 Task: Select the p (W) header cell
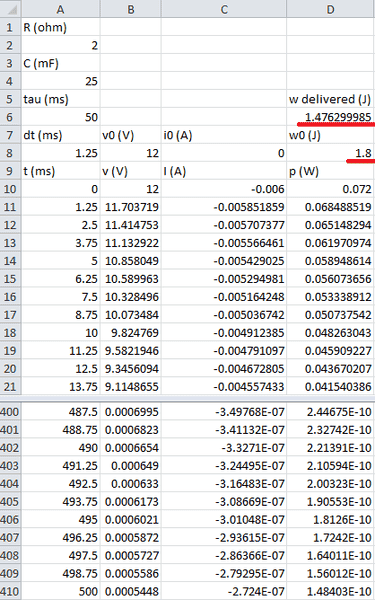click(331, 171)
